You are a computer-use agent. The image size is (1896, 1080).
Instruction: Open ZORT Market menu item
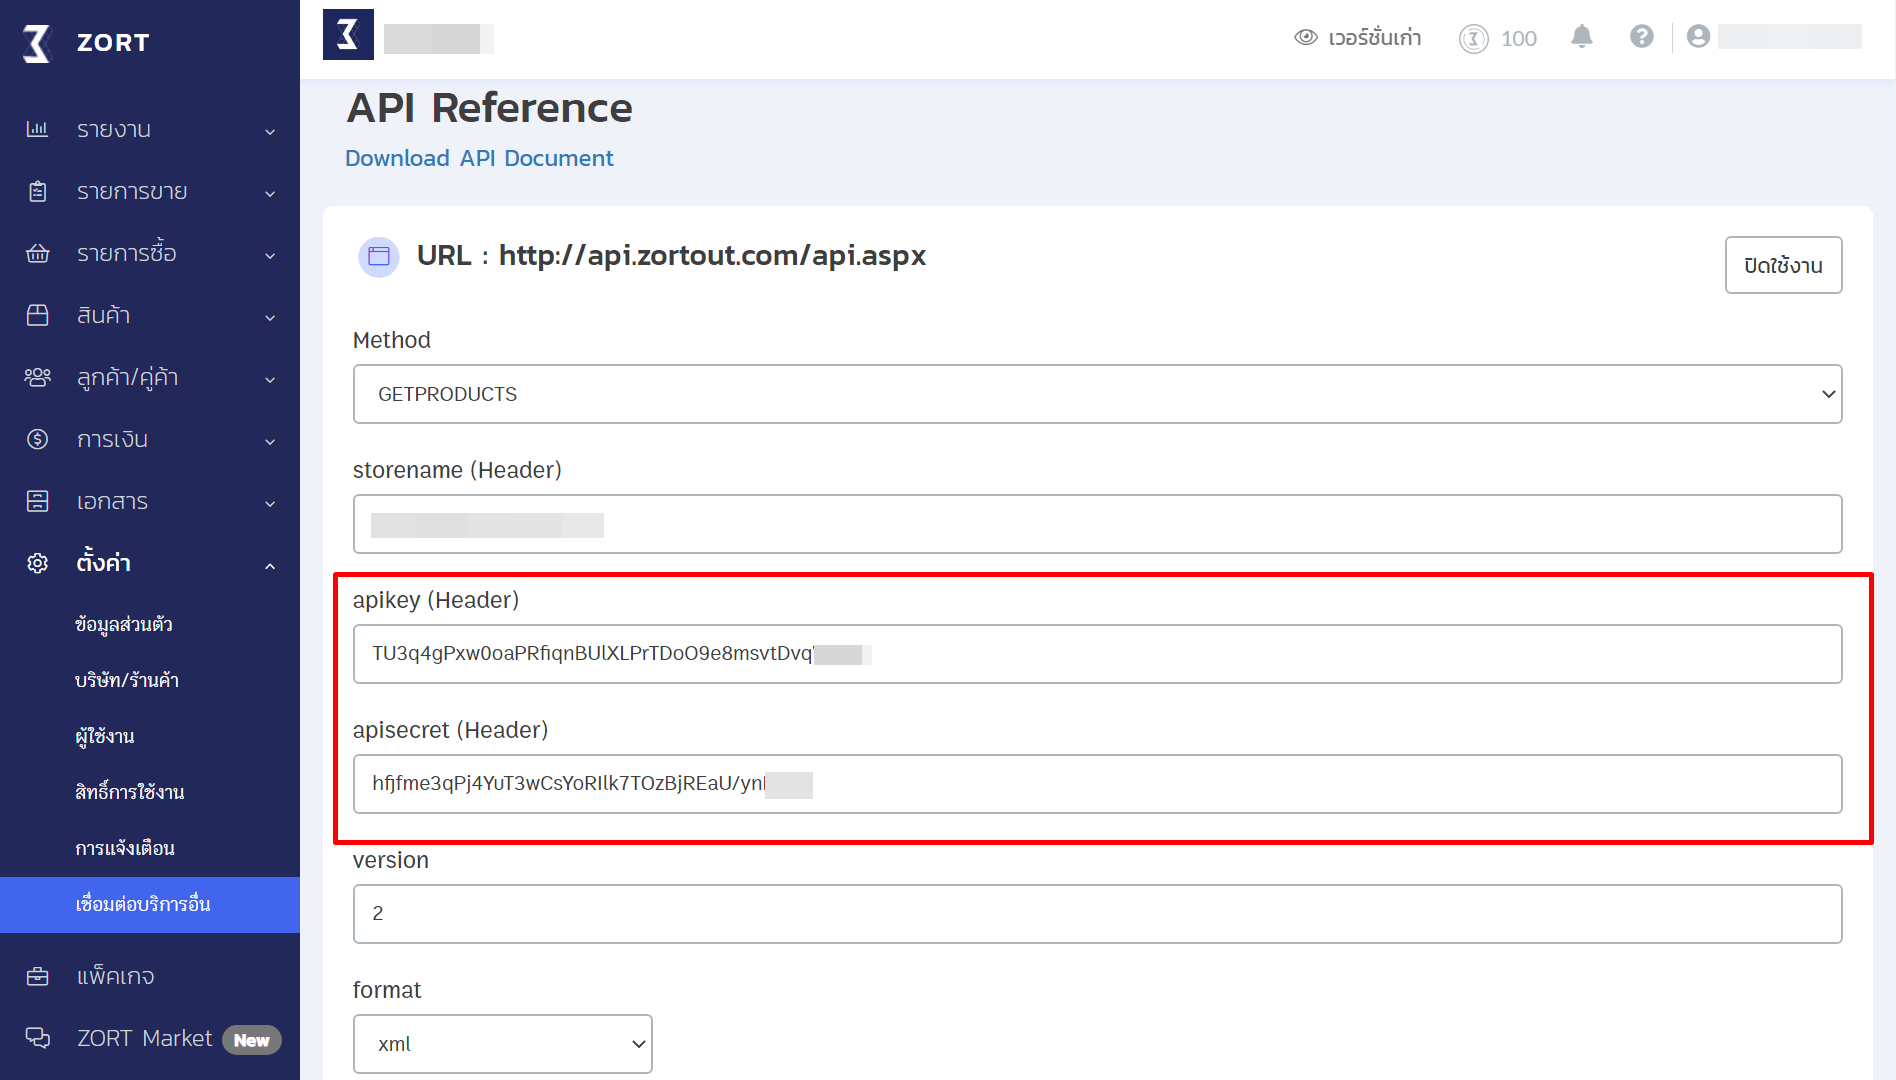tap(145, 1038)
